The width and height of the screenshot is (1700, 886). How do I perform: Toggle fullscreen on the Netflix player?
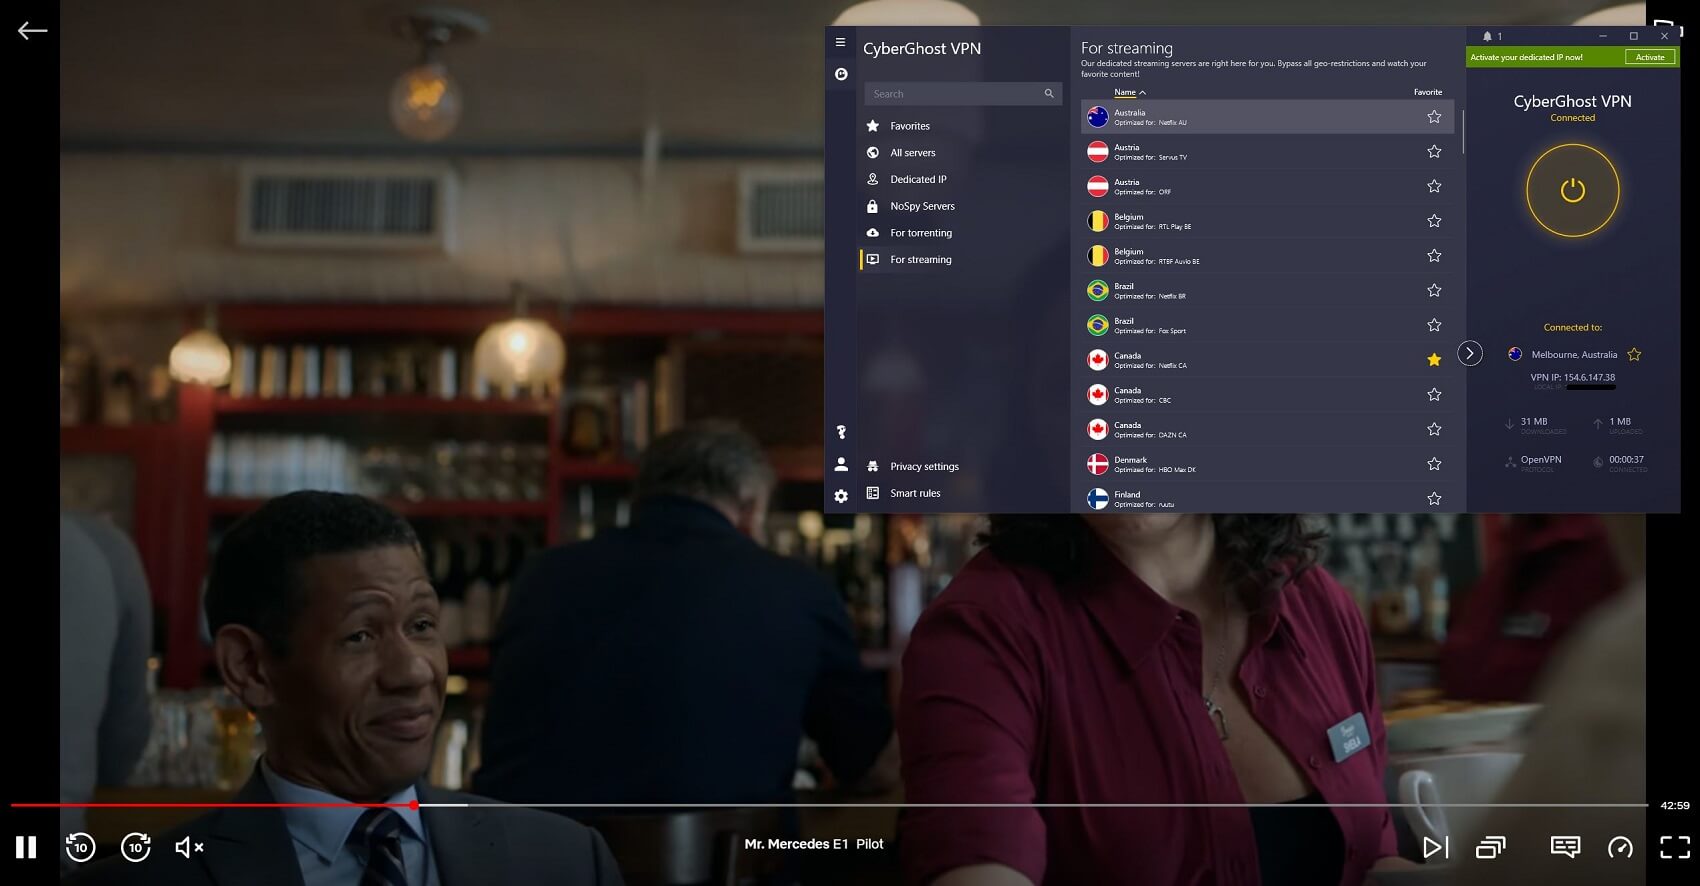pos(1675,847)
